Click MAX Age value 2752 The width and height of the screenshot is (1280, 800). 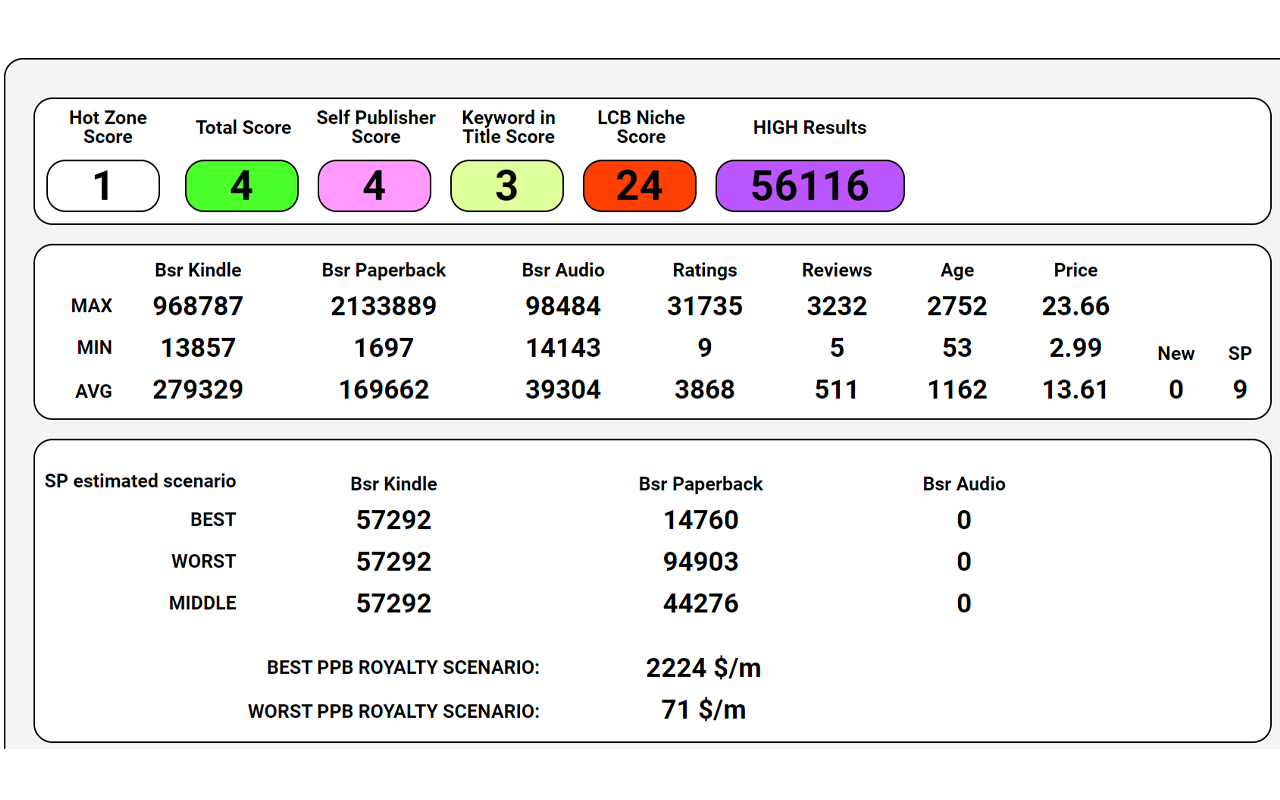(957, 306)
